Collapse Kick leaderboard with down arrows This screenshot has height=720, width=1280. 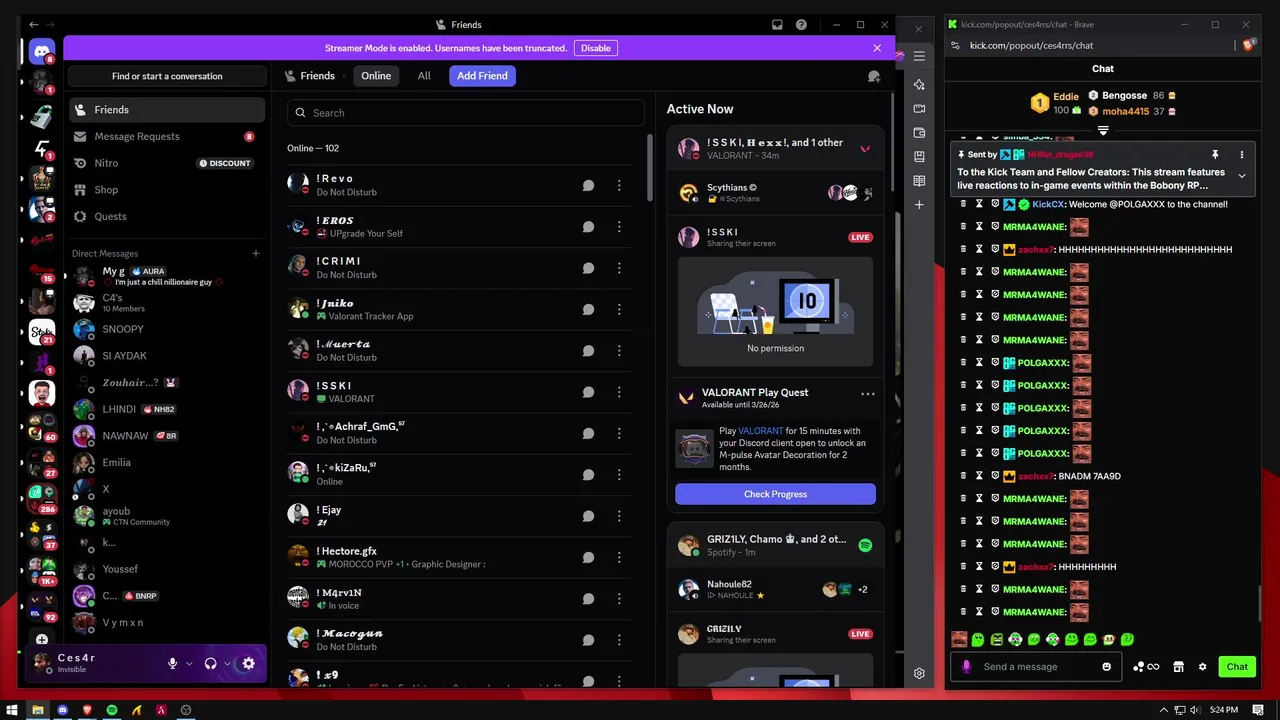[x=1103, y=131]
